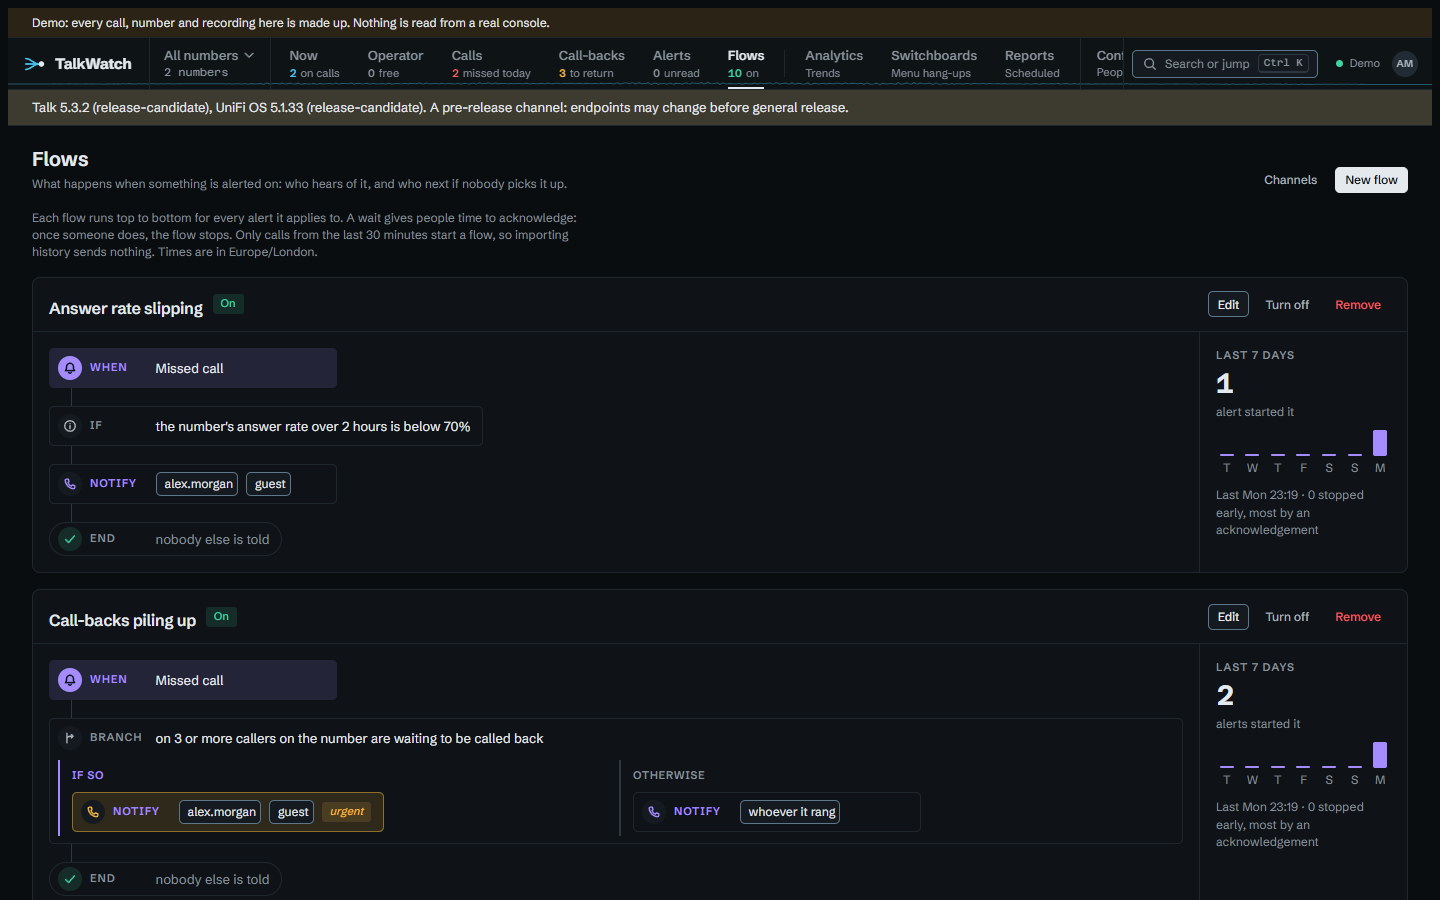Viewport: 1440px width, 900px height.
Task: Click Monday's bar in Answer rate slipping chart
Action: coord(1380,443)
